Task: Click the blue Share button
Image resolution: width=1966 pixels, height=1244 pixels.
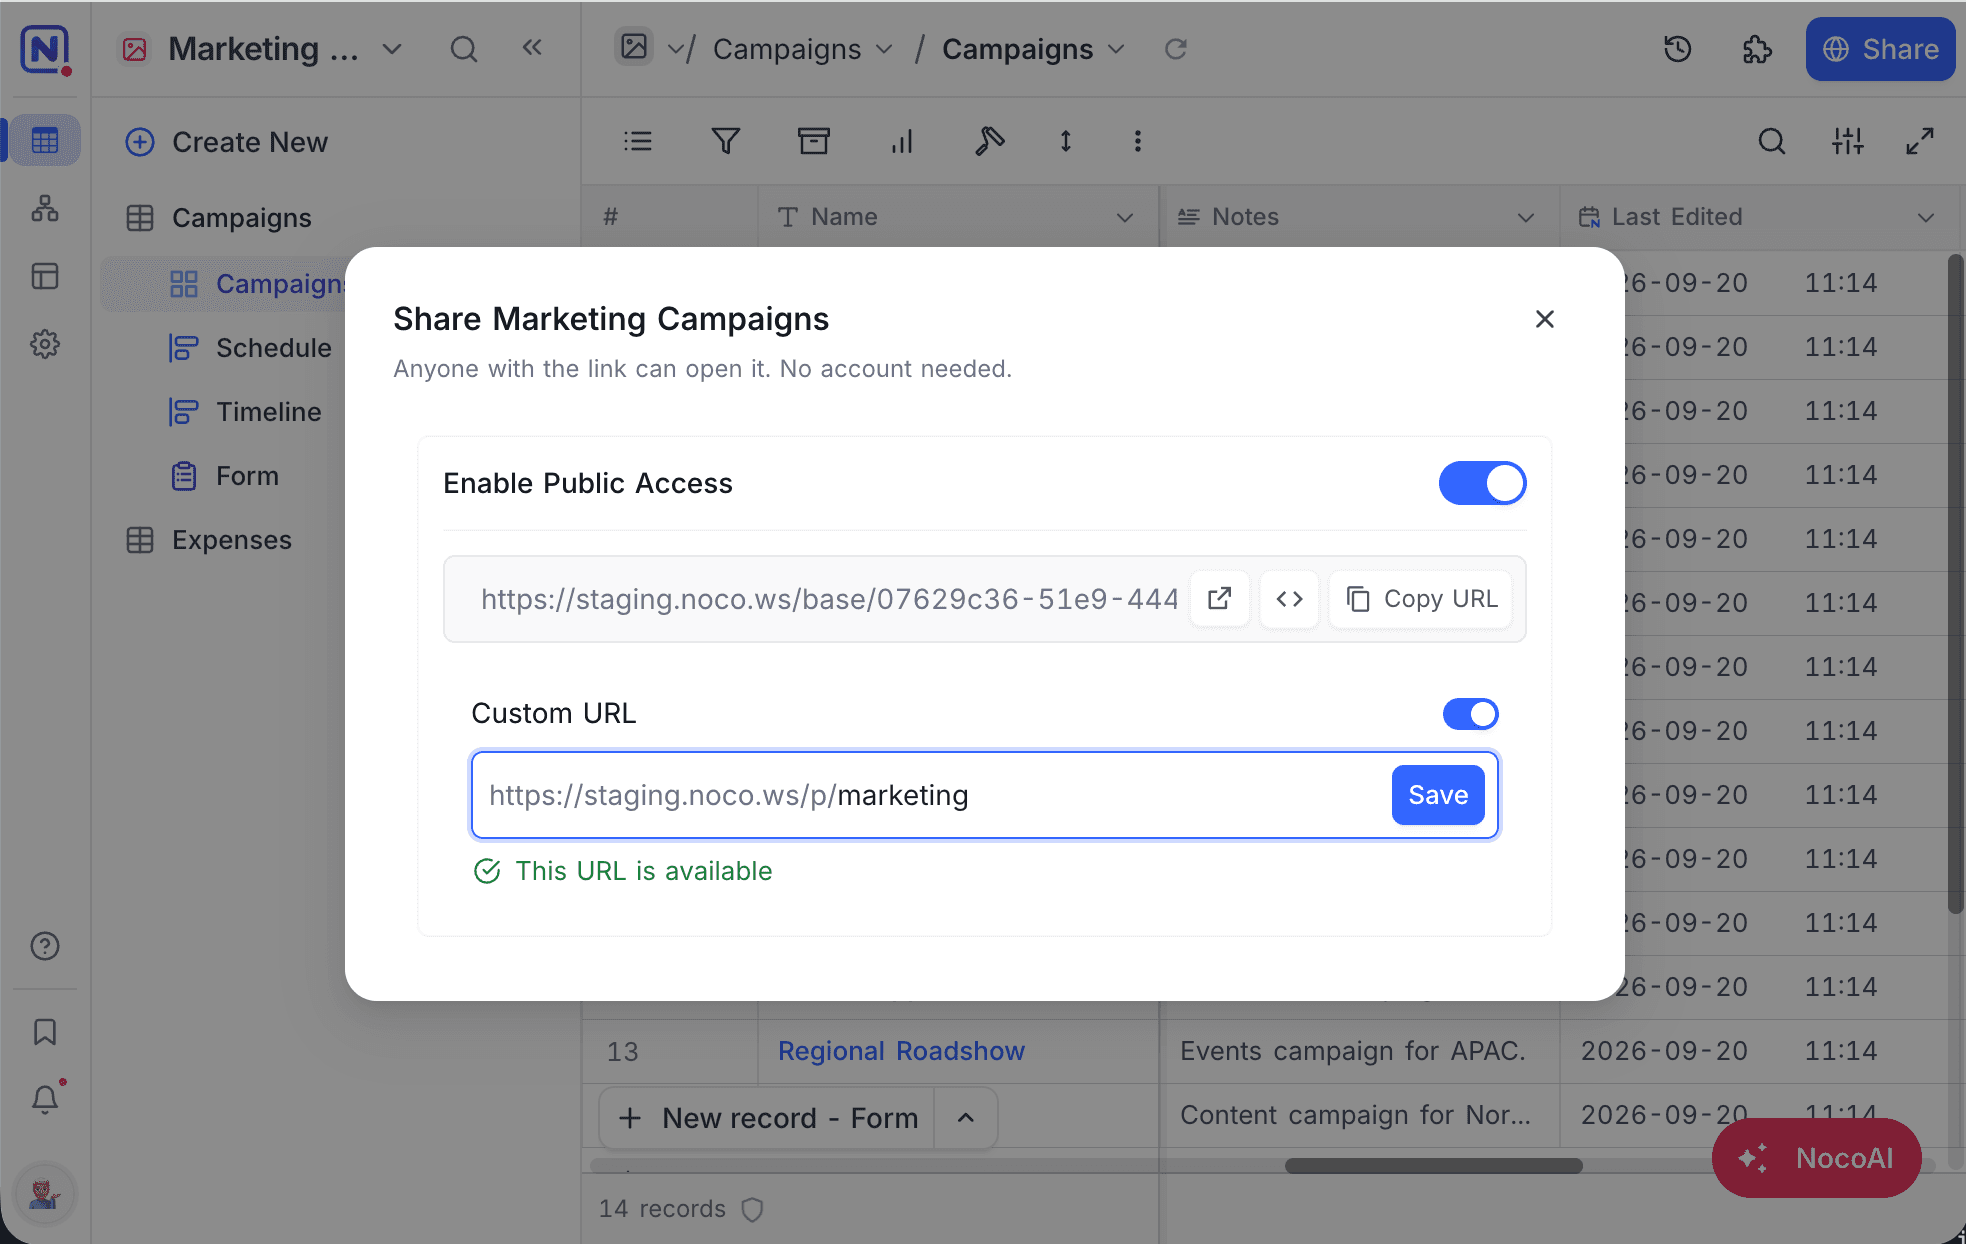Action: tap(1880, 49)
